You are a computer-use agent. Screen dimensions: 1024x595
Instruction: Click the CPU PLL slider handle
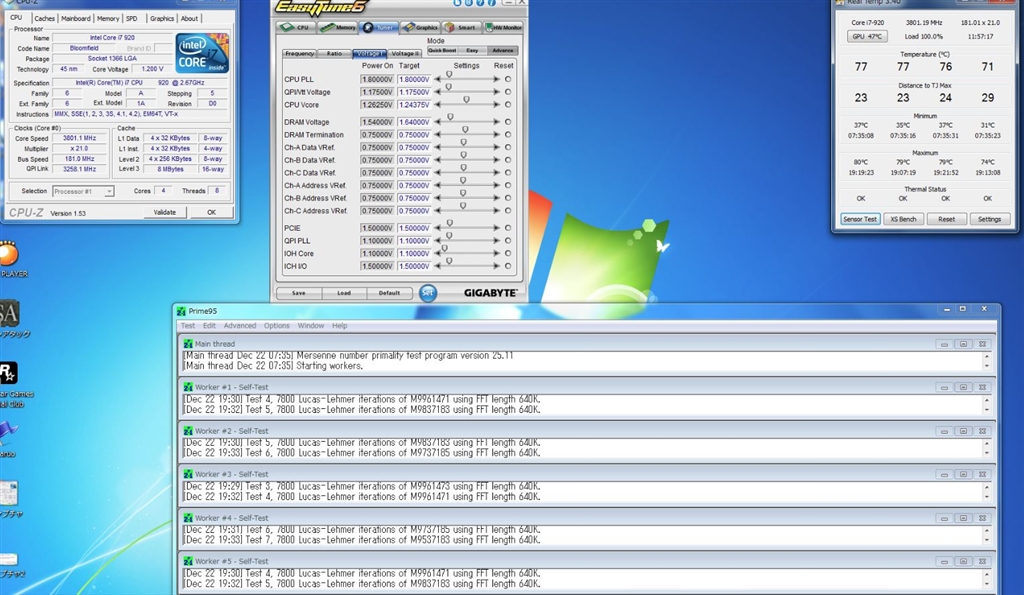(x=449, y=74)
